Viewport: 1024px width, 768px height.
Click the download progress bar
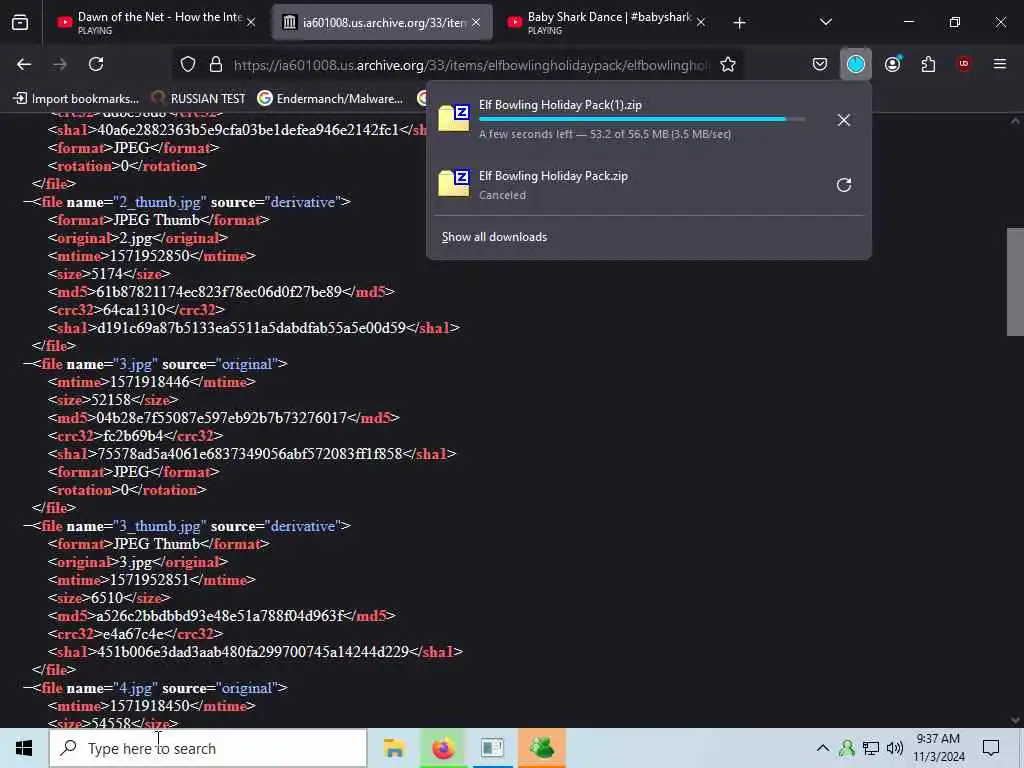pos(642,120)
